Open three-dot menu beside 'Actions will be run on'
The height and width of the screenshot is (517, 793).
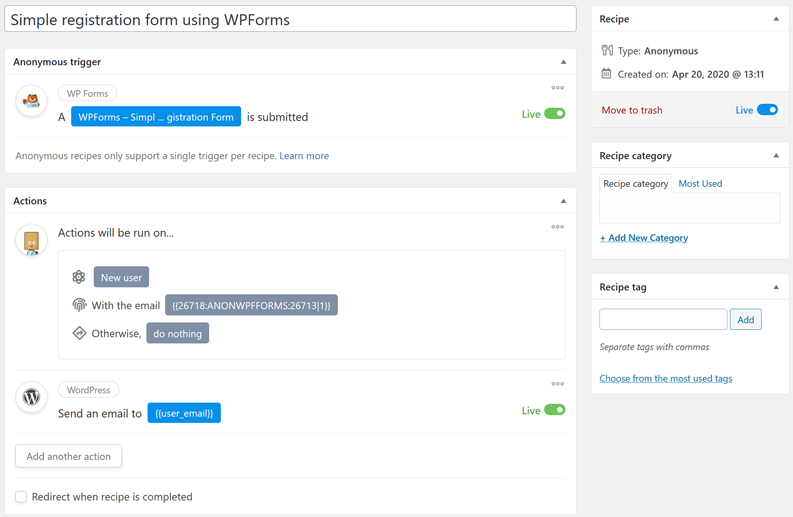coord(557,227)
